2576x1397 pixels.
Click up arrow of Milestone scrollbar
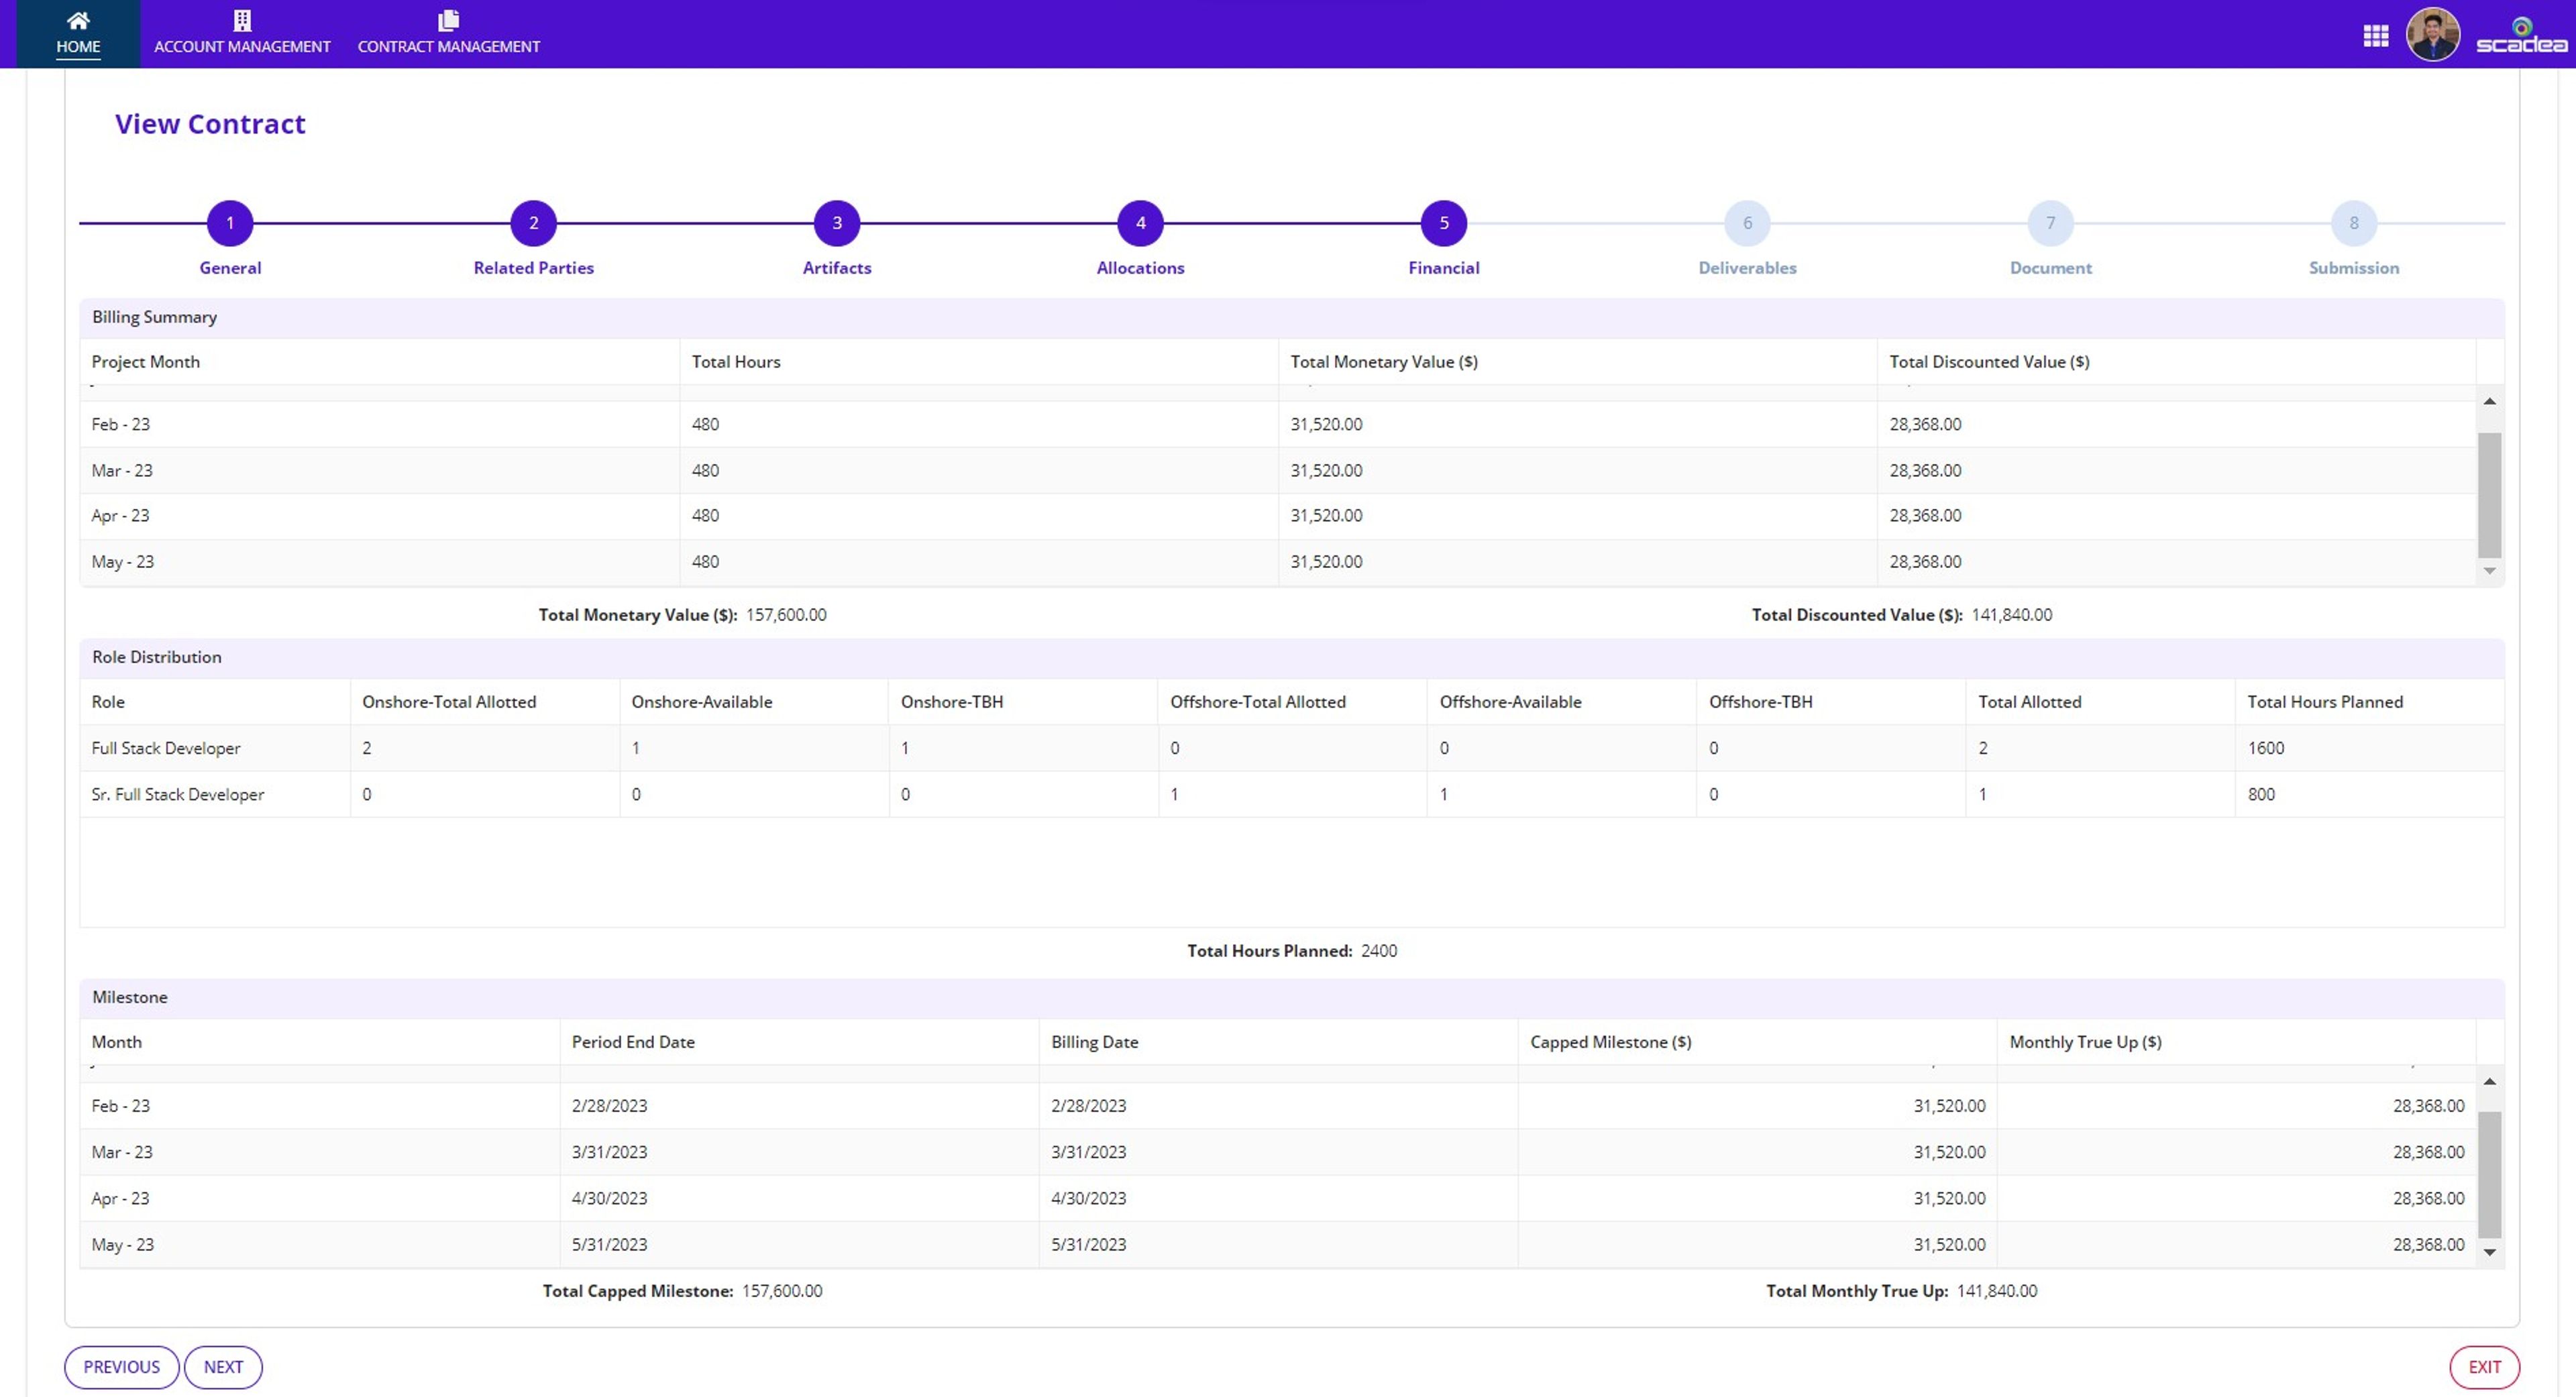tap(2490, 1082)
